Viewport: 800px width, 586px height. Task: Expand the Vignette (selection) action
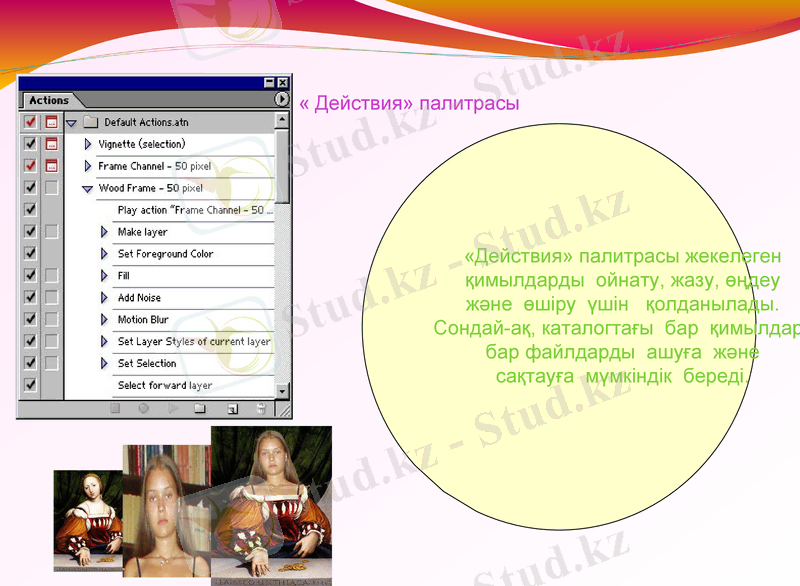point(87,143)
